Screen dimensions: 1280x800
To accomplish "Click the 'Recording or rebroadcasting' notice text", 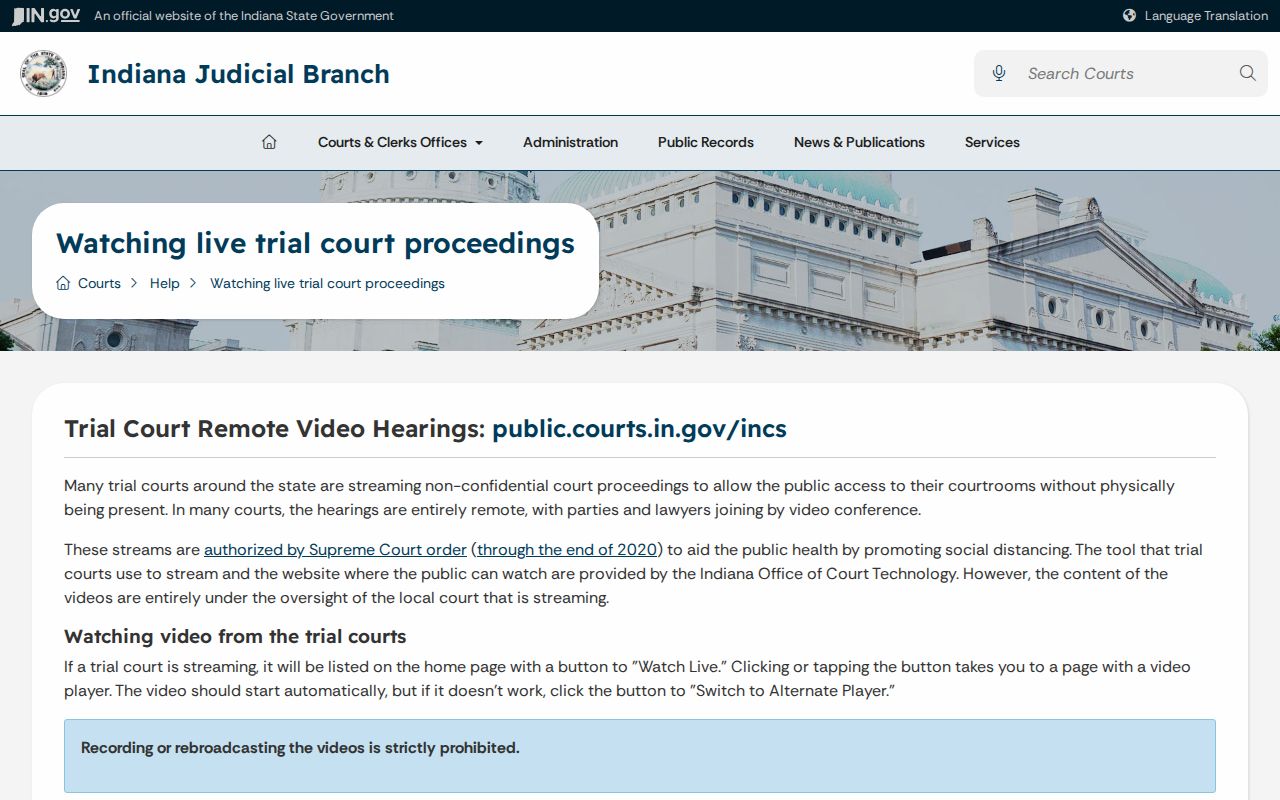I will (300, 748).
